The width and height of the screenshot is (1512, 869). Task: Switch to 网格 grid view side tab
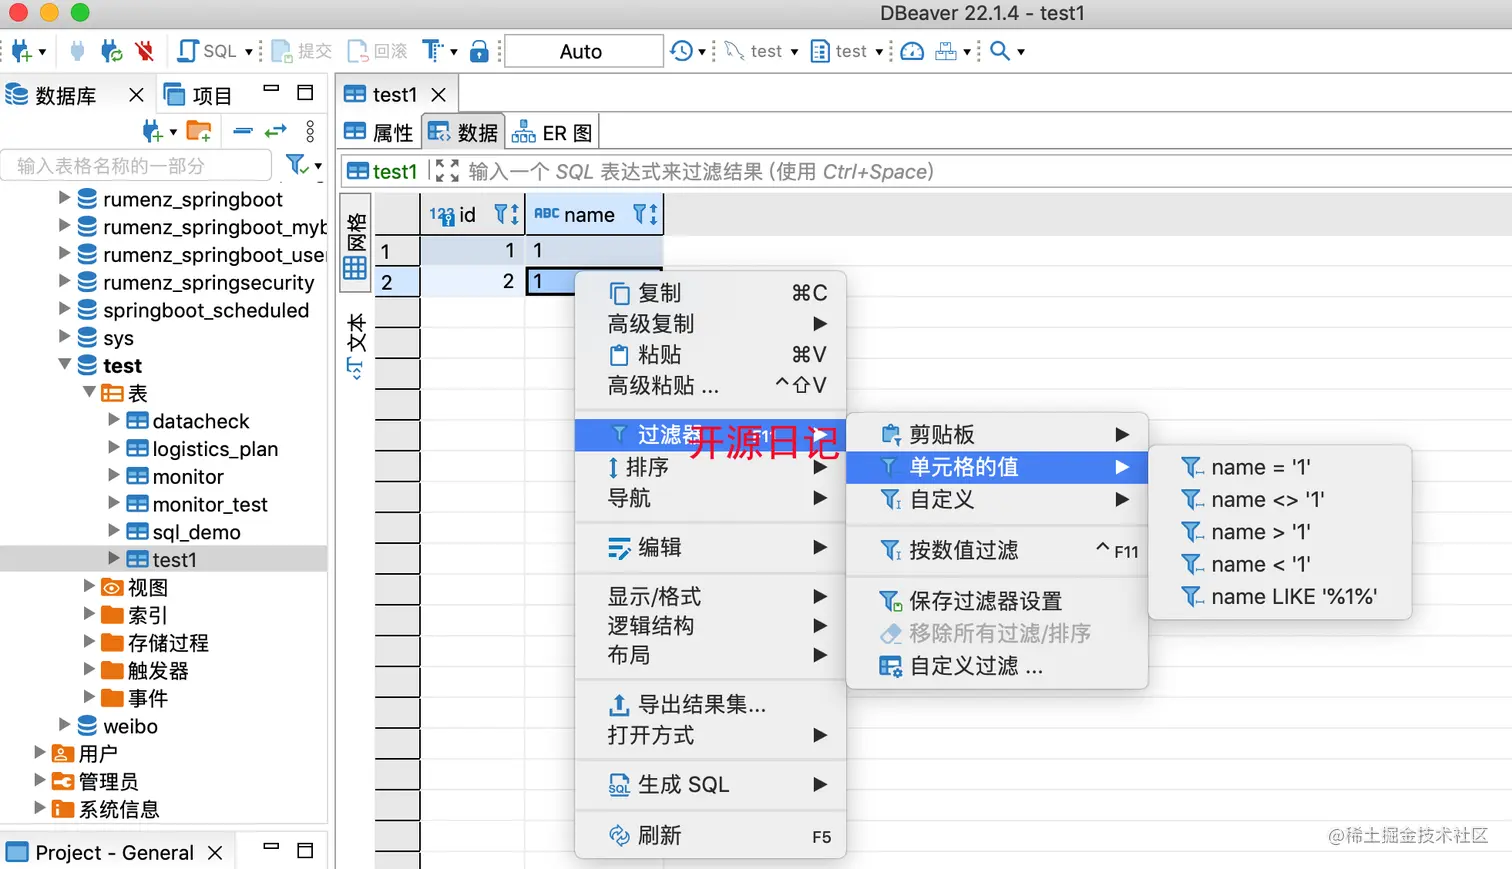[x=355, y=245]
